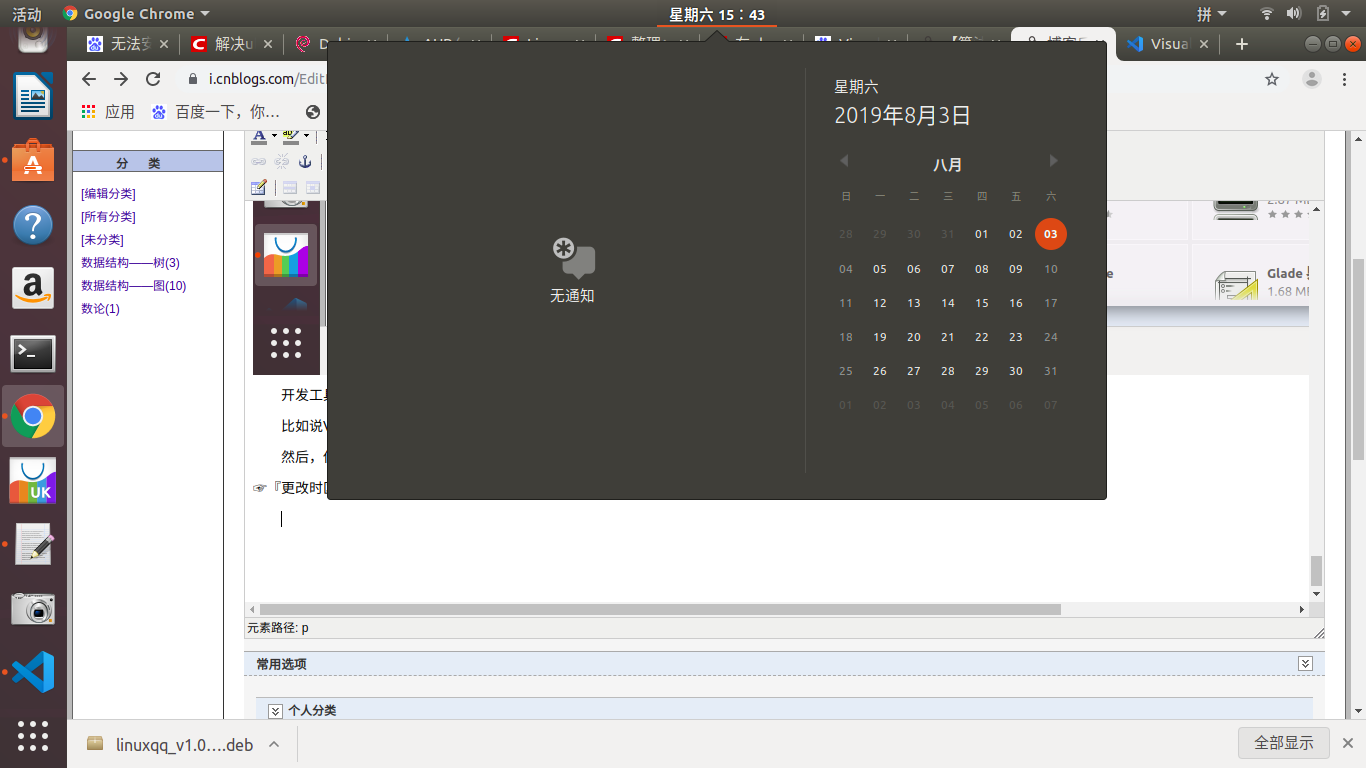The image size is (1366, 768).
Task: Select calendar date 15
Action: point(981,303)
